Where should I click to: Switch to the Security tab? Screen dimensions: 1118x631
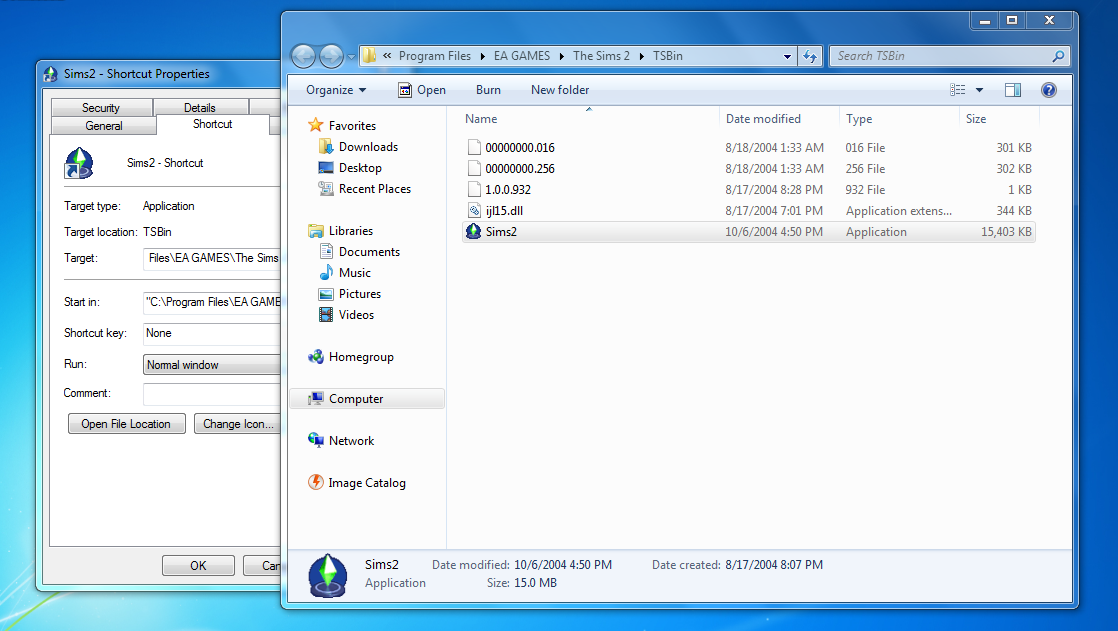101,107
